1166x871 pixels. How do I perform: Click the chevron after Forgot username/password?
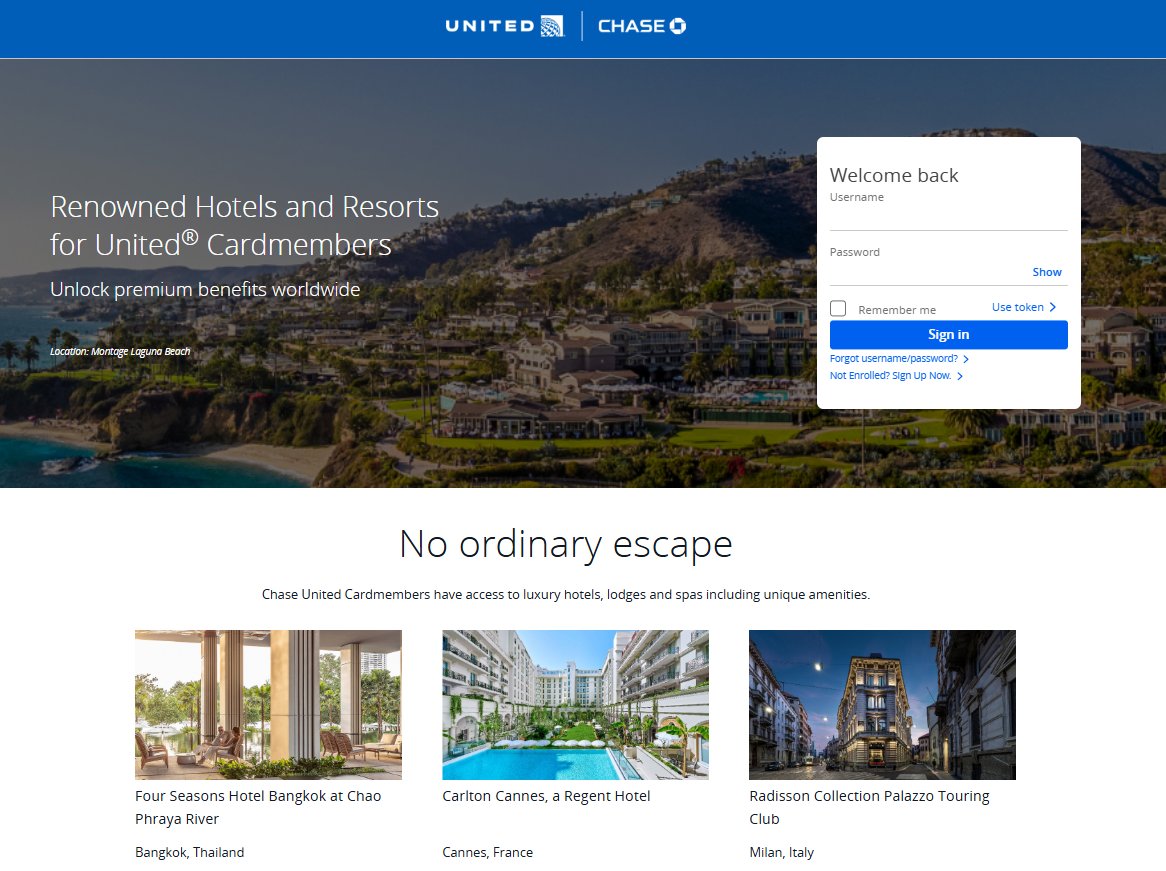click(x=966, y=359)
